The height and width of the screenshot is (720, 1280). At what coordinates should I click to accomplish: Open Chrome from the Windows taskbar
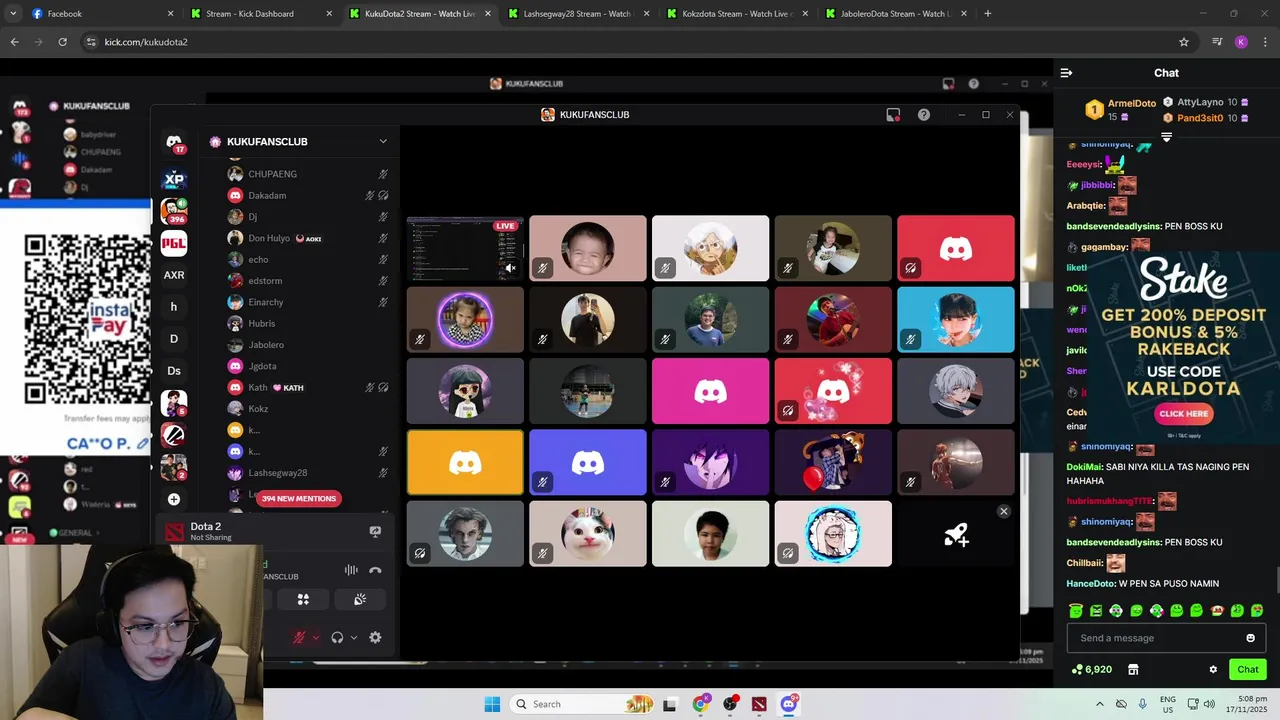(x=700, y=704)
